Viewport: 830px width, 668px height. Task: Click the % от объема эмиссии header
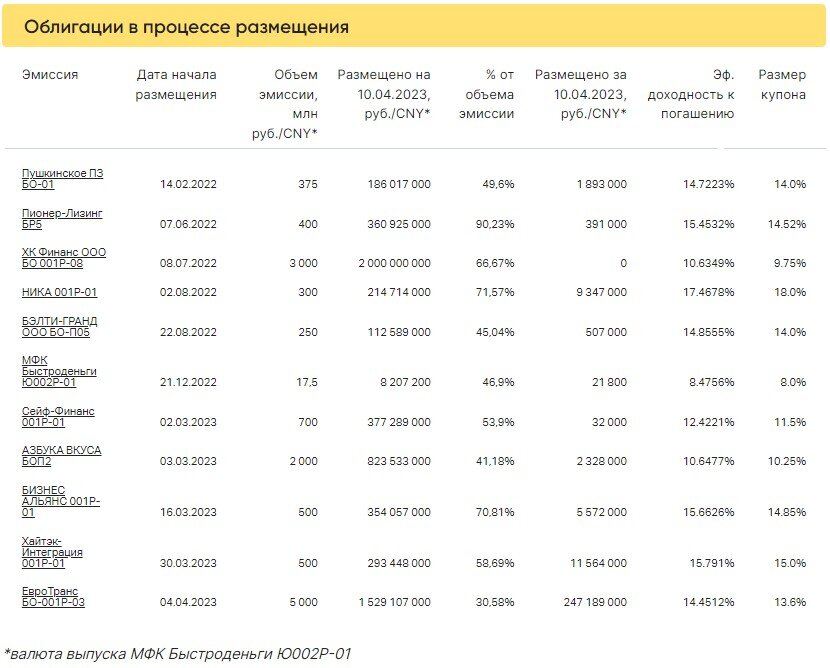coord(486,94)
